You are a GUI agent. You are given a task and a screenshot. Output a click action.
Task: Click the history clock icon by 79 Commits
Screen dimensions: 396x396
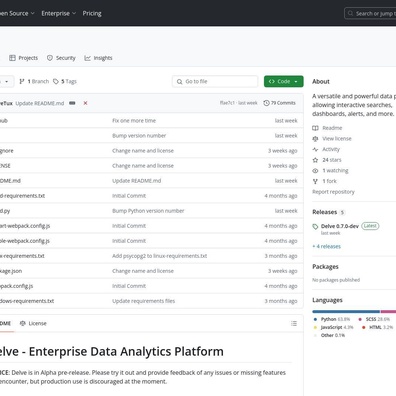(266, 103)
